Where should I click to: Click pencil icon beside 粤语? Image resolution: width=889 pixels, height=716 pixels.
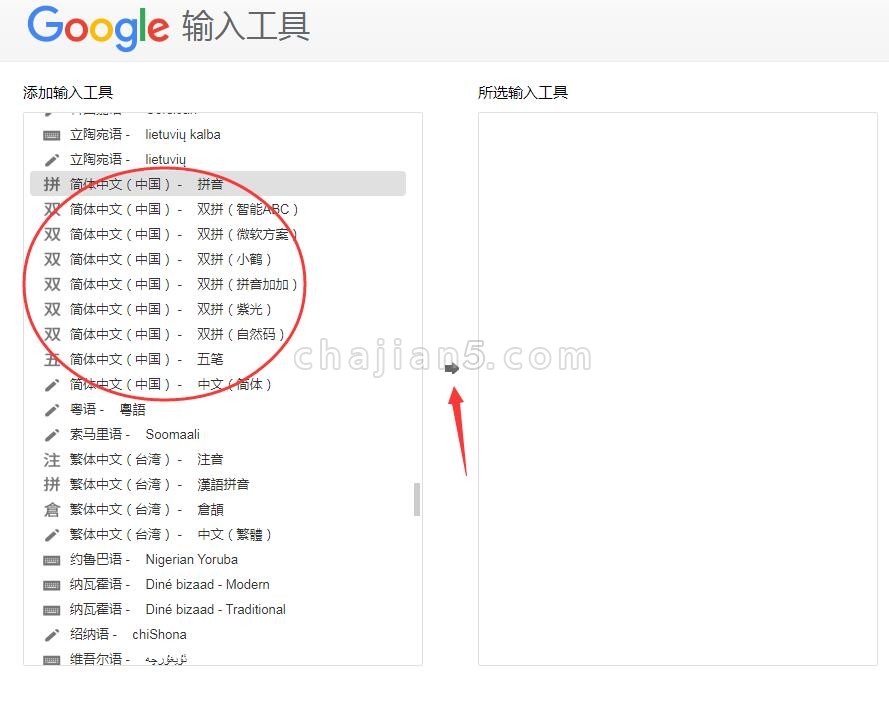[52, 409]
